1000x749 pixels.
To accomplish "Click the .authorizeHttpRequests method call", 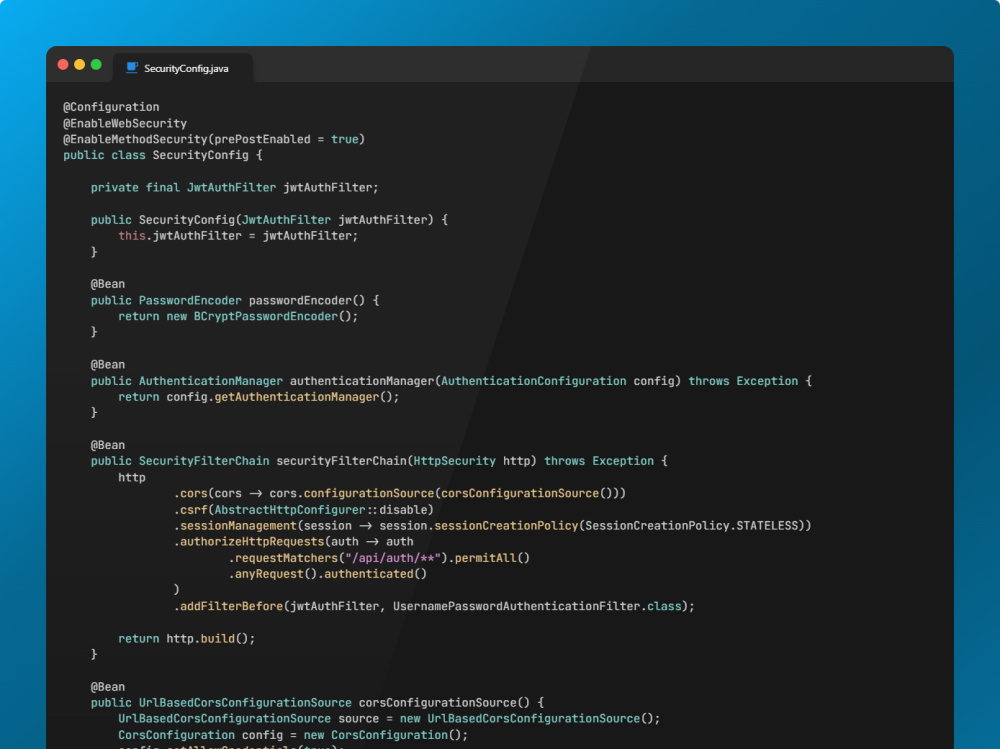I will [x=249, y=542].
